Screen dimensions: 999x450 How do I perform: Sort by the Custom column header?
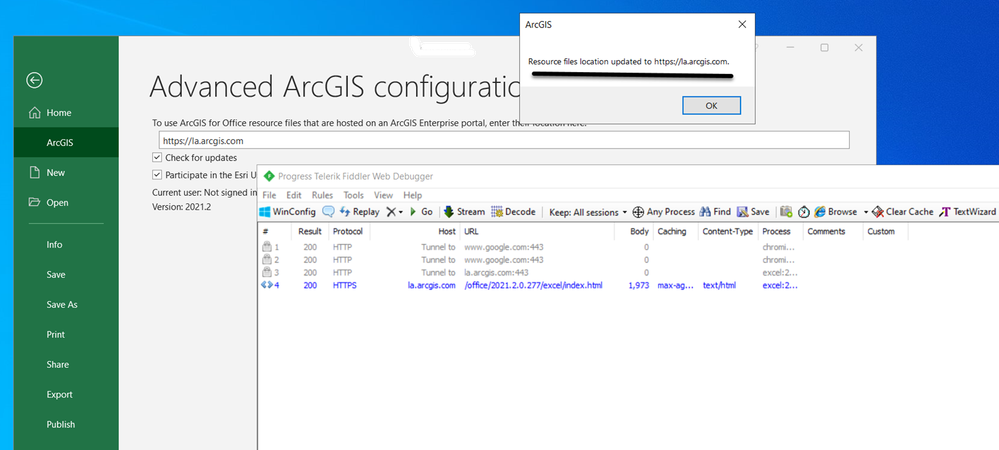click(886, 231)
